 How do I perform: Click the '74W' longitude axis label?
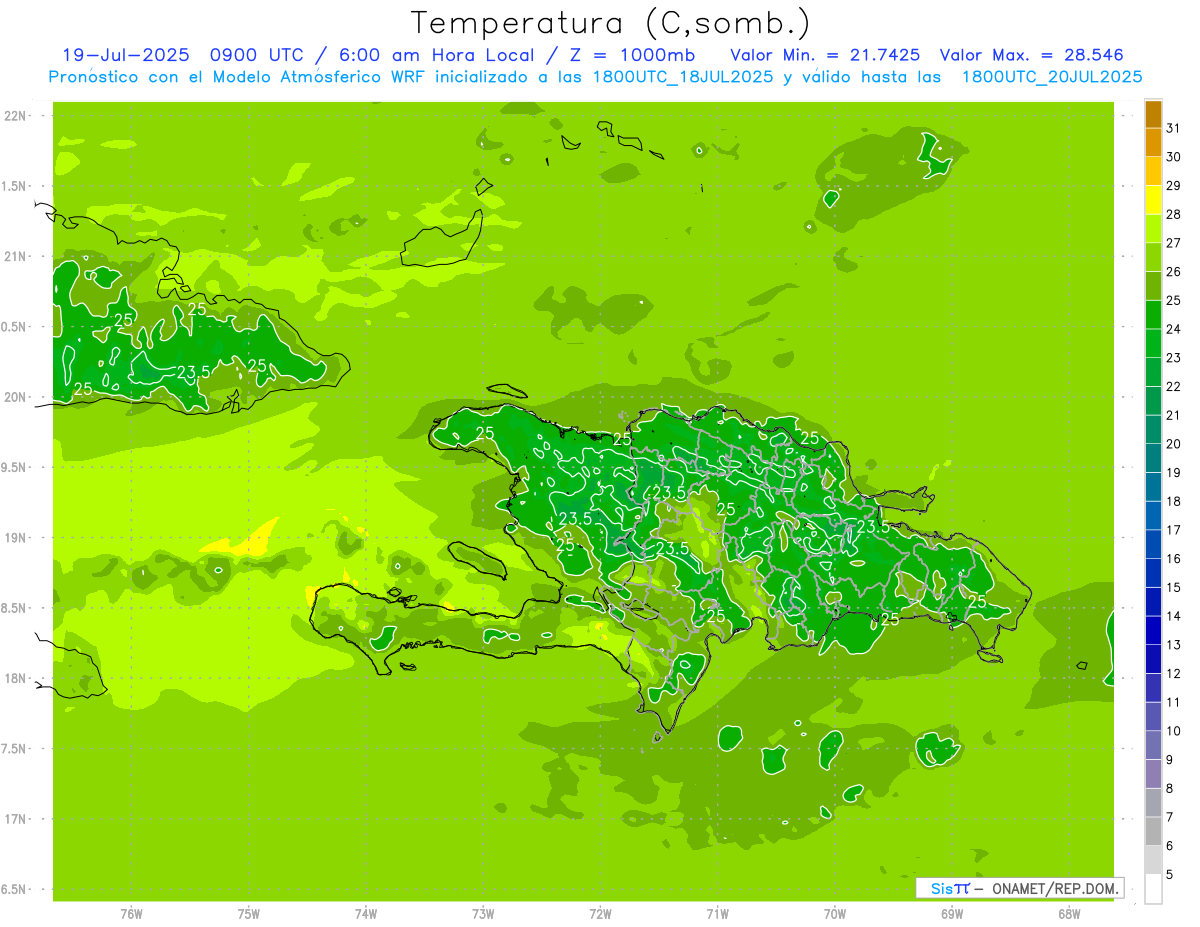coord(366,914)
